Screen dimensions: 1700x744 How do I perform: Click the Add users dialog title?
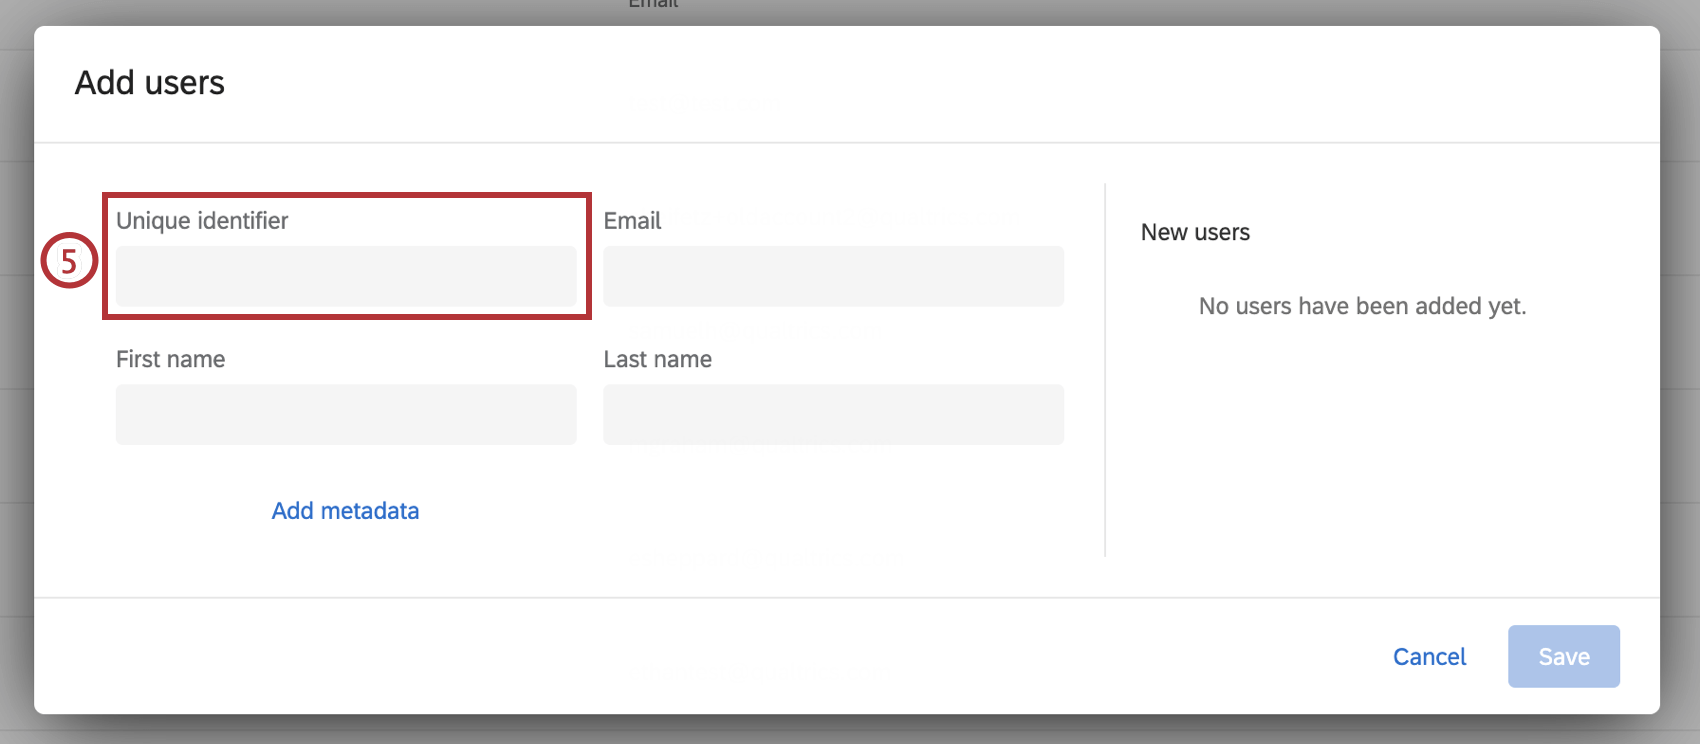pyautogui.click(x=150, y=83)
